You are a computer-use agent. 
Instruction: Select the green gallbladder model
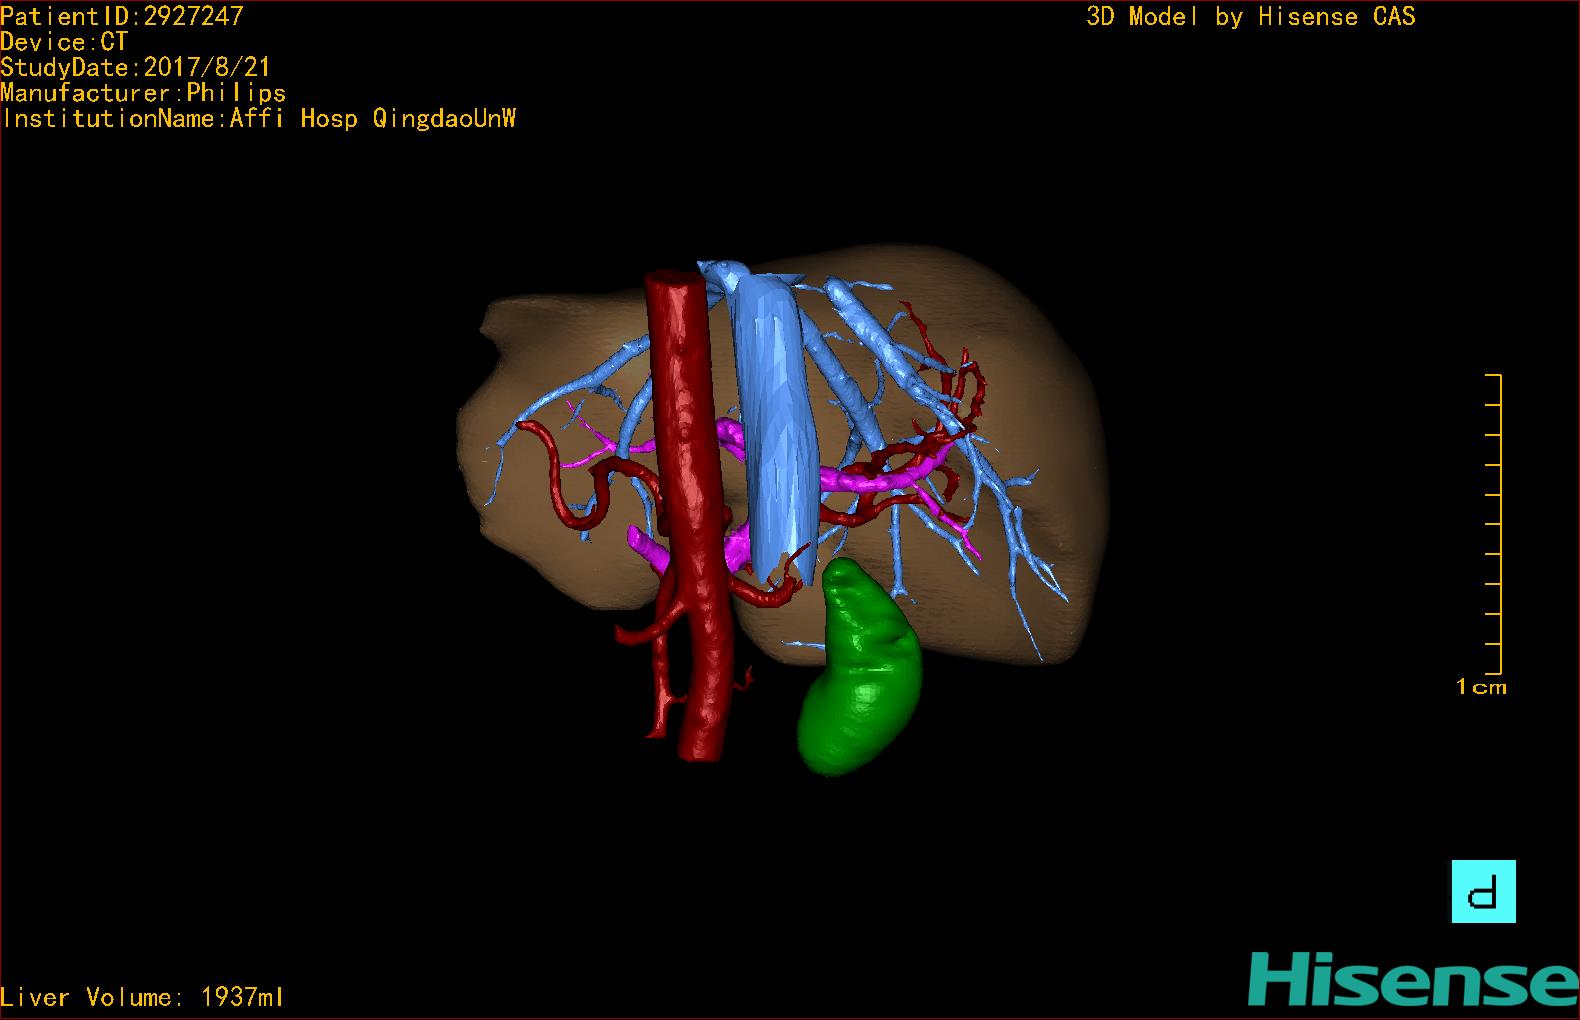coord(860,670)
